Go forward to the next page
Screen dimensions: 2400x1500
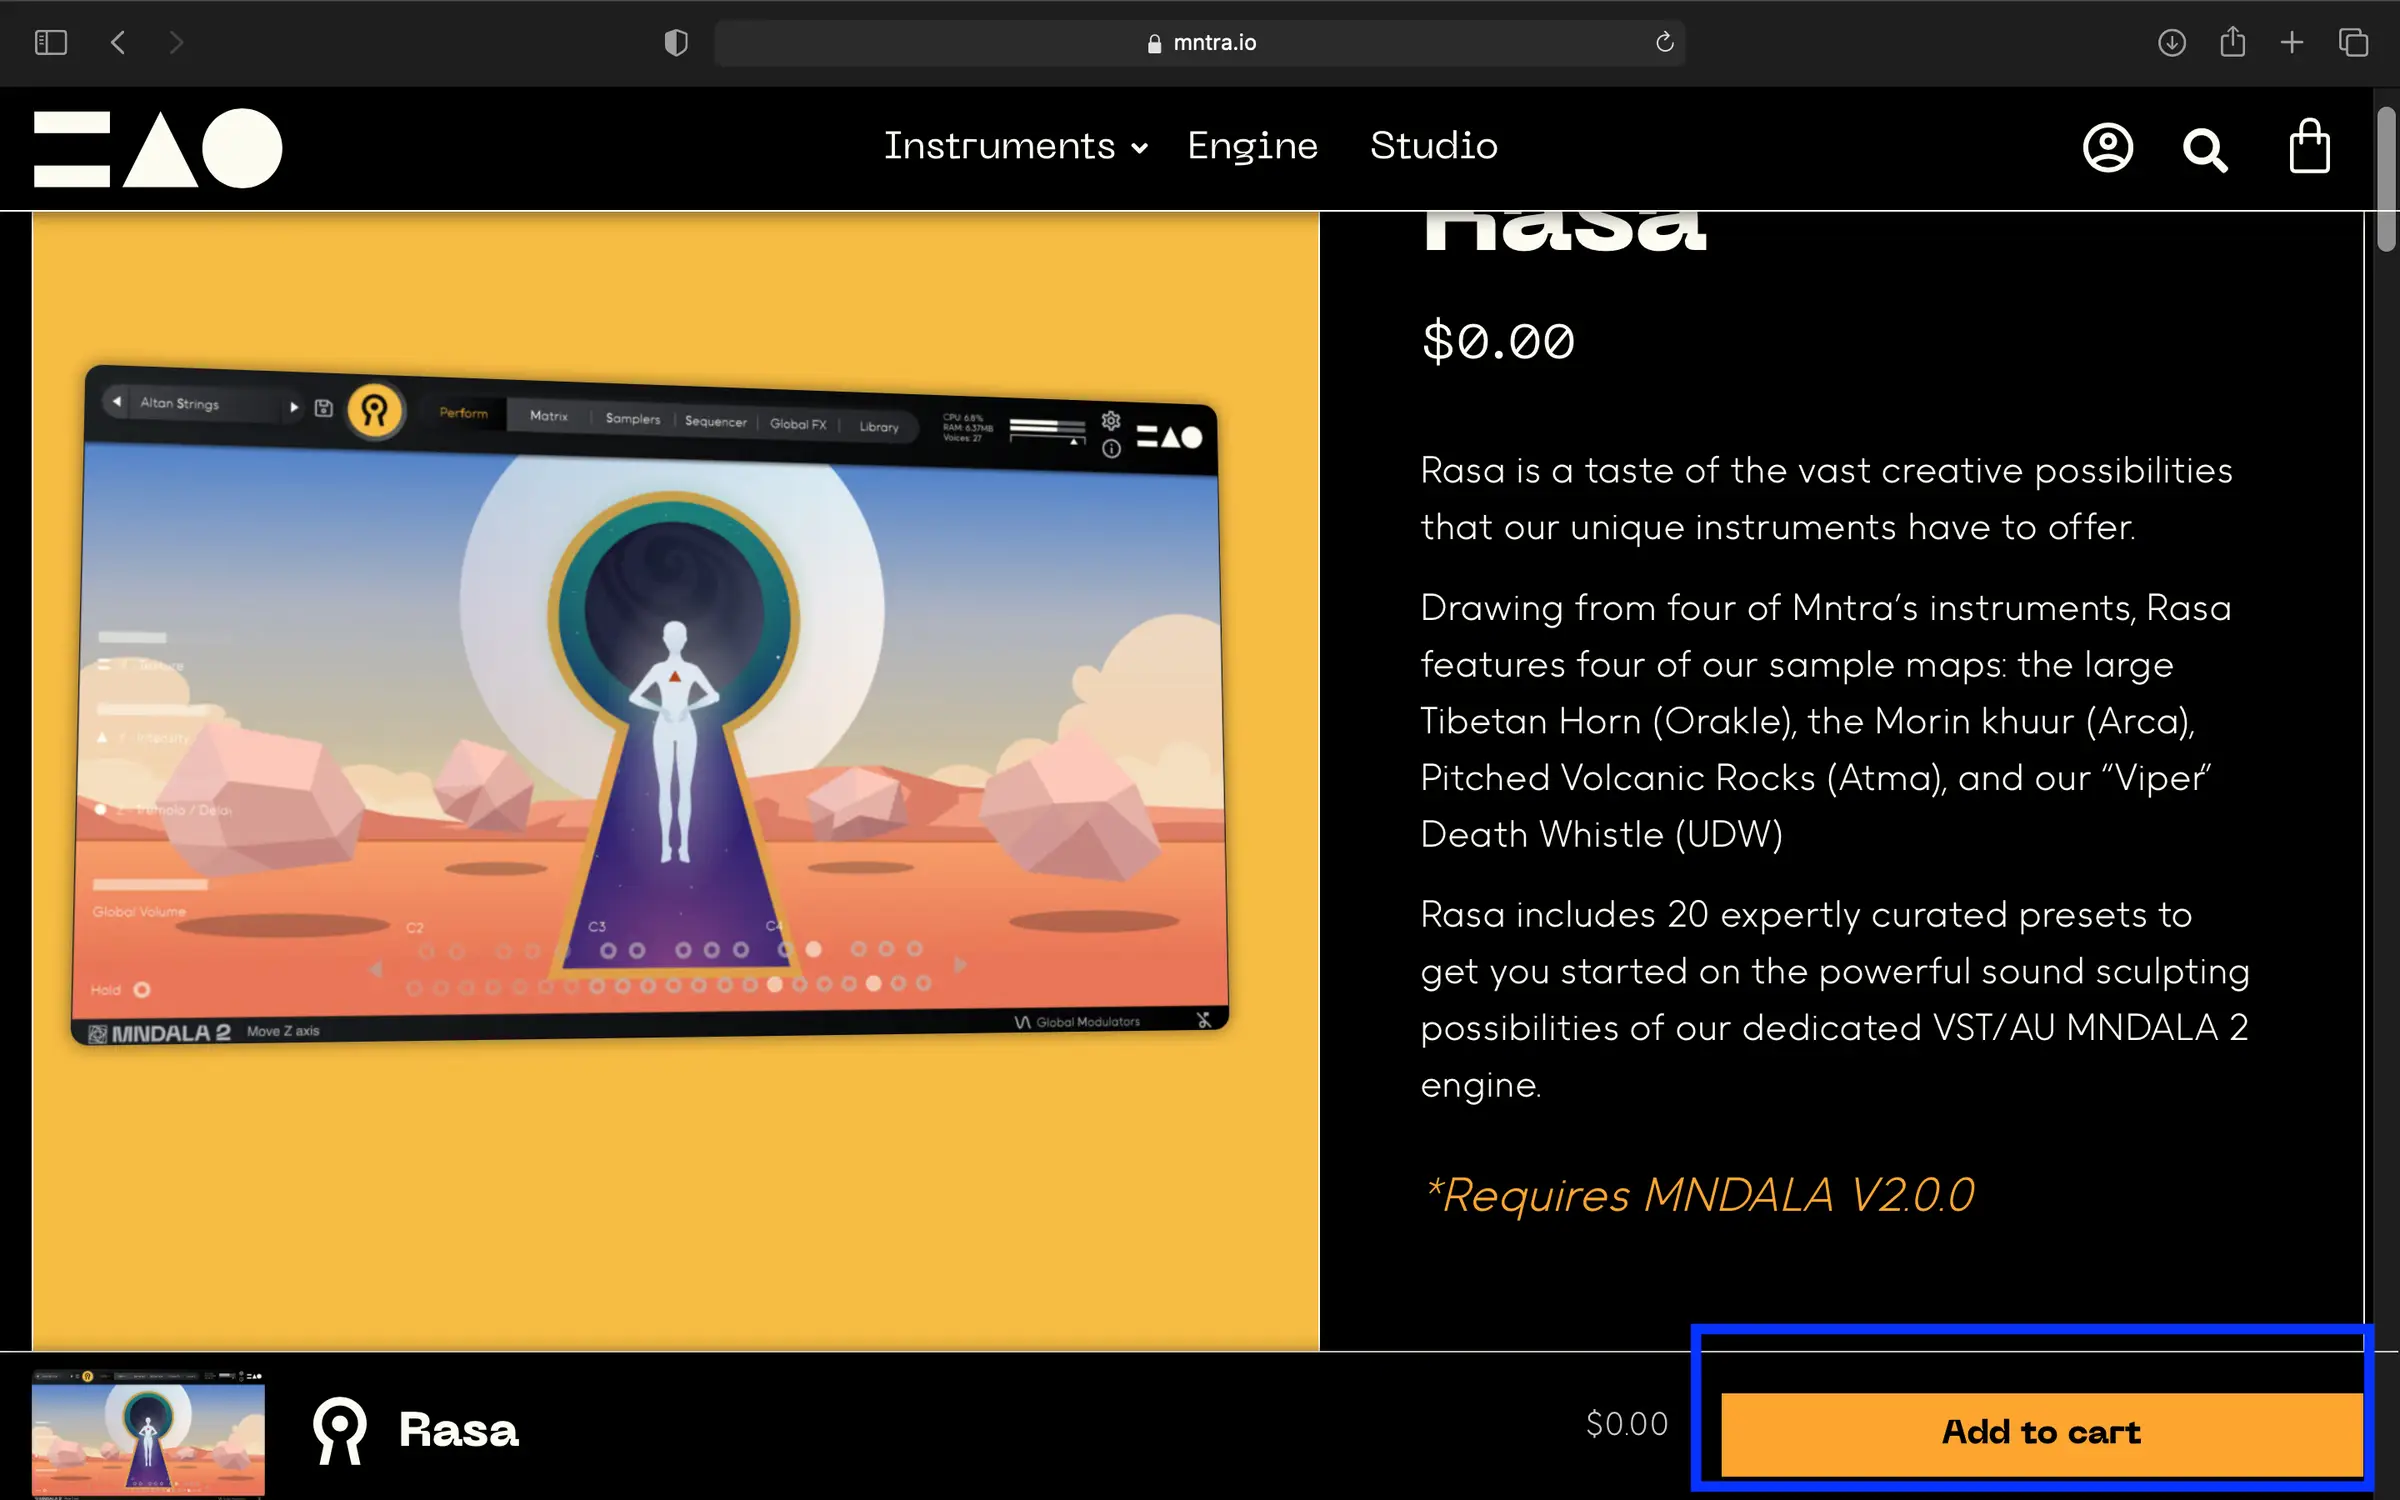[176, 42]
